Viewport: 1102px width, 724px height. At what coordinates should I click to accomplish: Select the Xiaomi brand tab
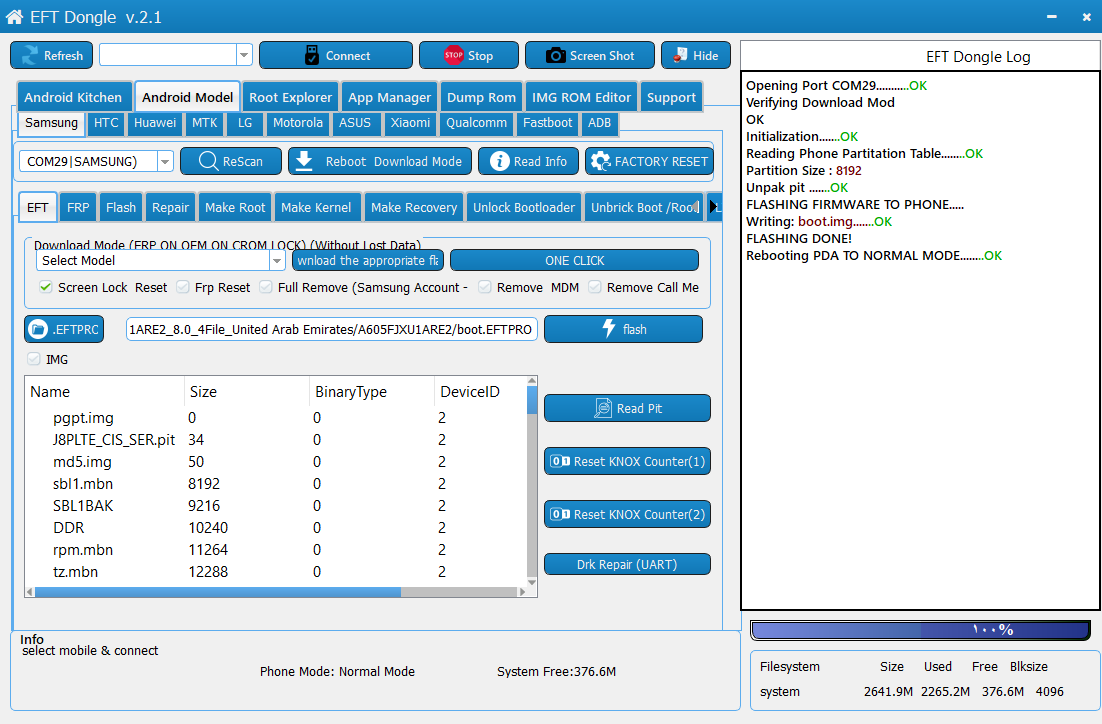[410, 123]
